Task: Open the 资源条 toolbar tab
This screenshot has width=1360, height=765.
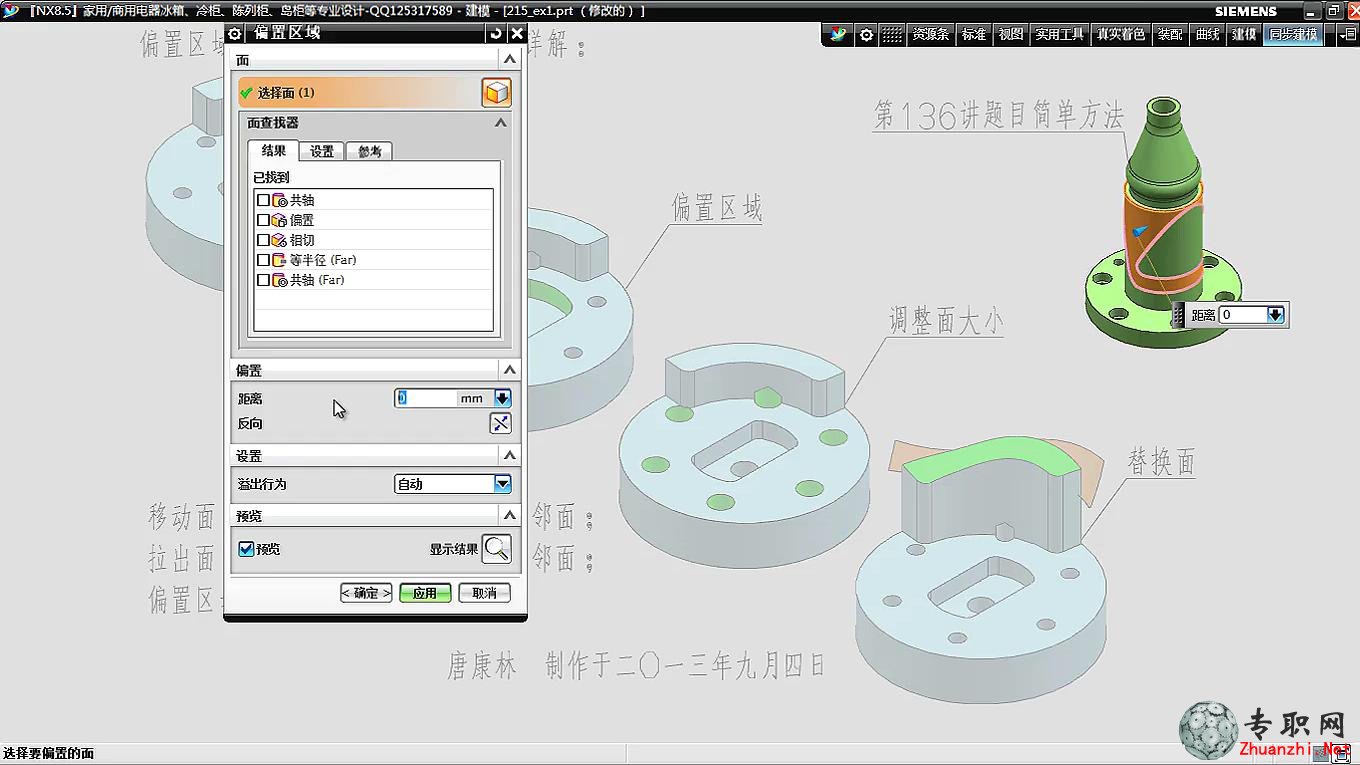Action: (x=930, y=34)
